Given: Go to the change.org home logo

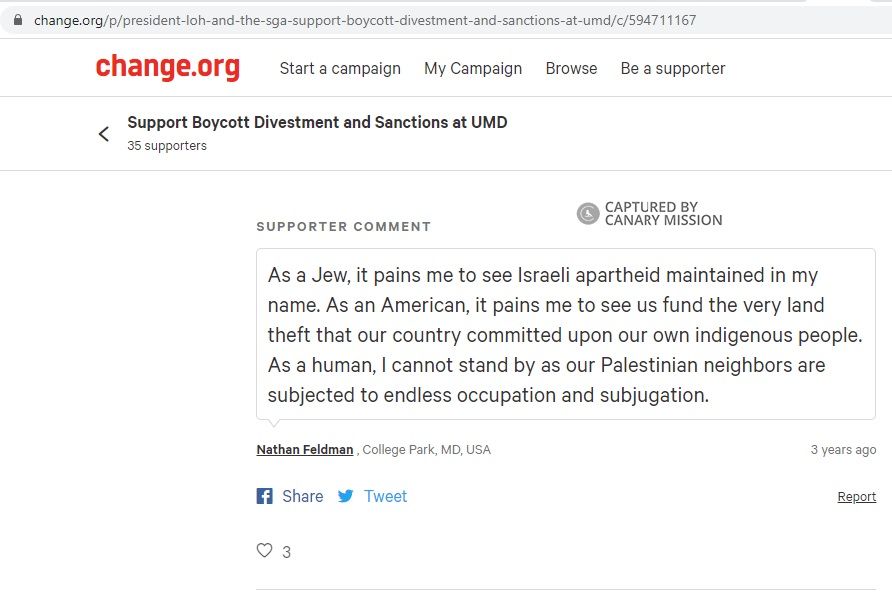Looking at the screenshot, I should tap(167, 67).
